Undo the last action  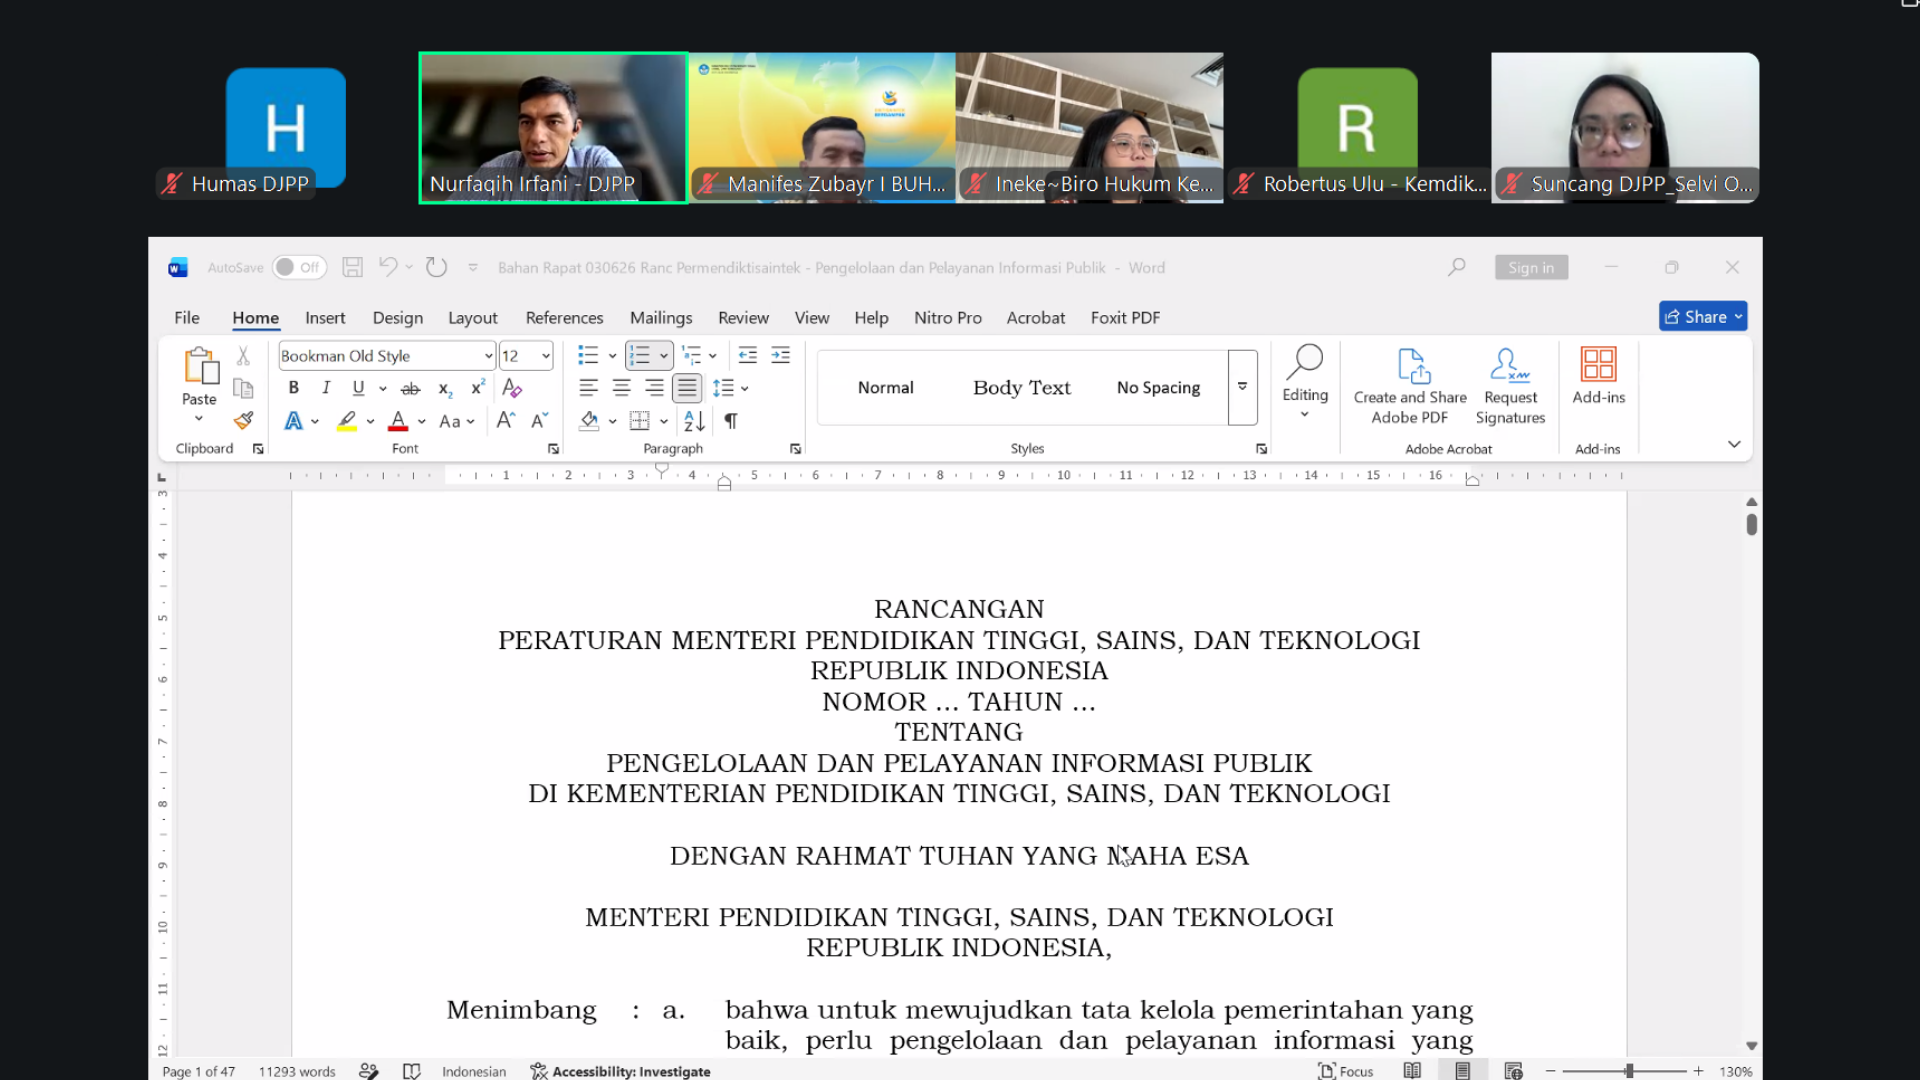(388, 266)
